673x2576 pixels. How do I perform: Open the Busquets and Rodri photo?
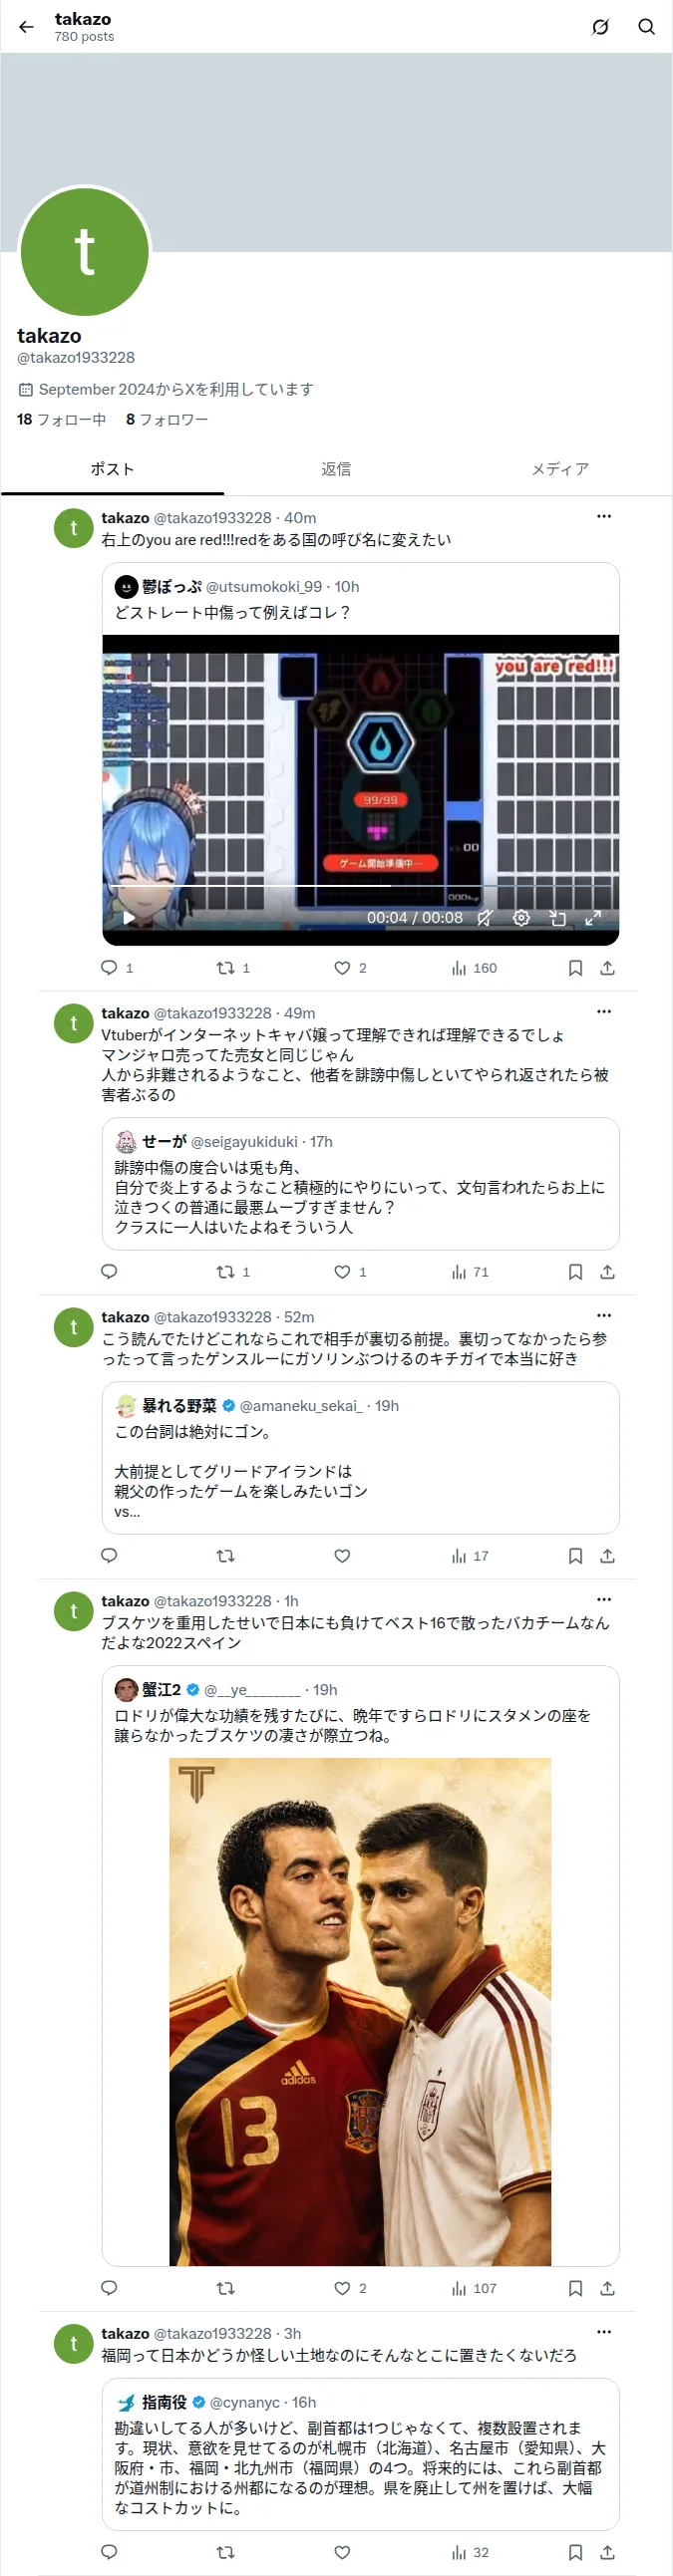[360, 2012]
